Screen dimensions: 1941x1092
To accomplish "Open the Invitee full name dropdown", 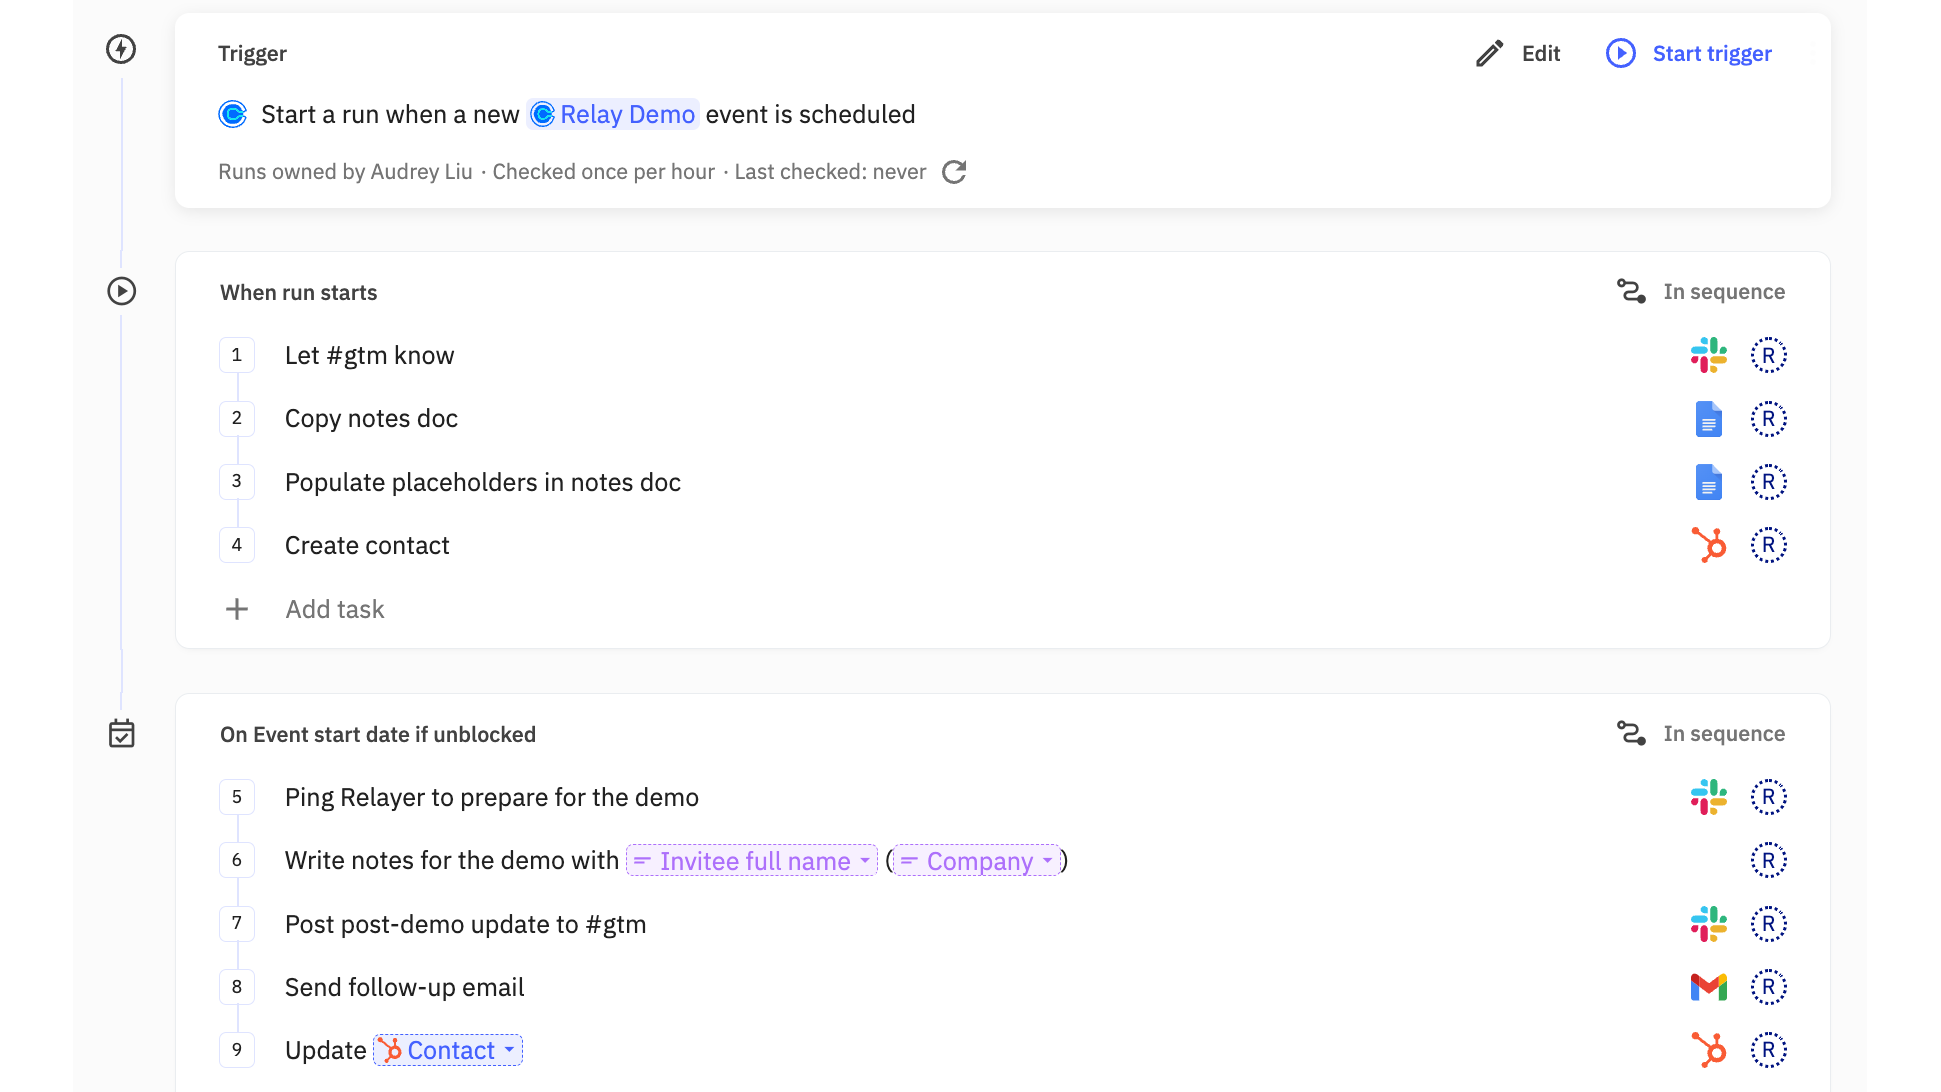I will pyautogui.click(x=752, y=861).
